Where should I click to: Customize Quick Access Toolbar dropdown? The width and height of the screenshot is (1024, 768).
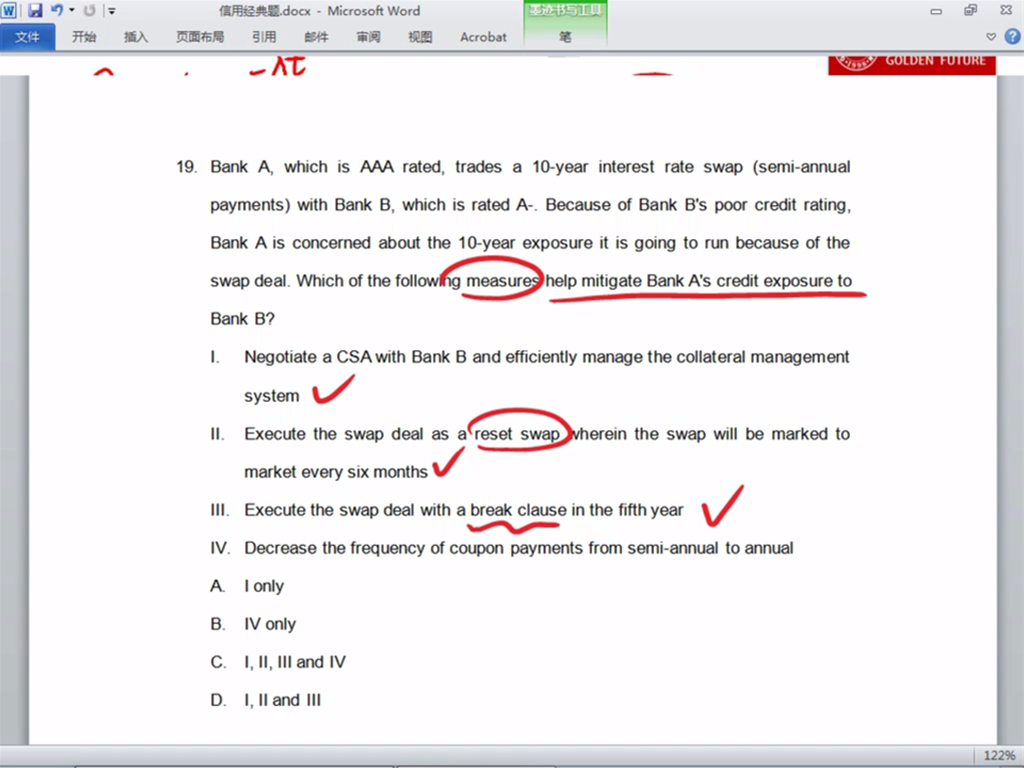coord(112,11)
